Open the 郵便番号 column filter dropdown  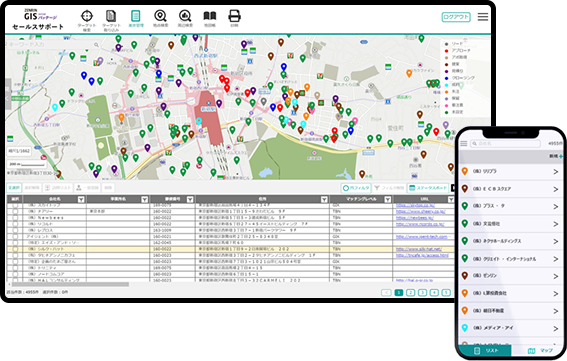coord(190,199)
